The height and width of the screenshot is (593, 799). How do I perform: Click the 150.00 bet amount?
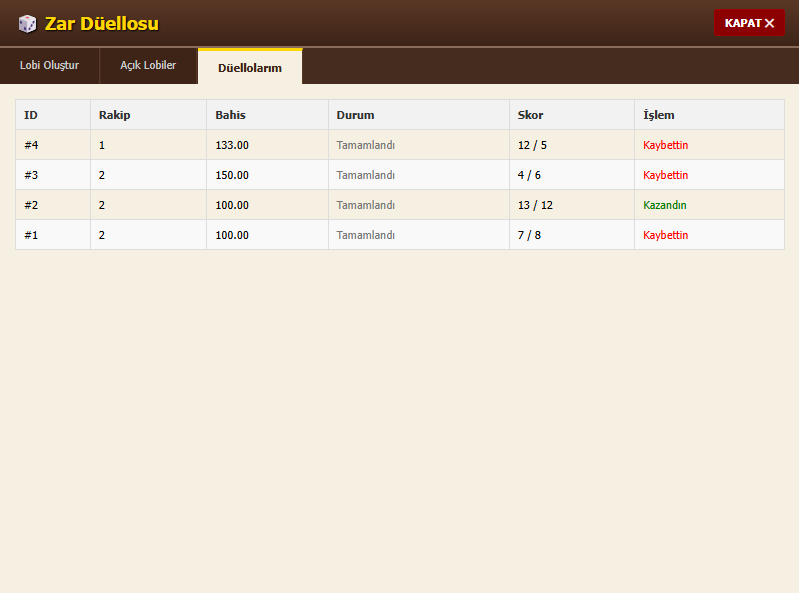[232, 175]
